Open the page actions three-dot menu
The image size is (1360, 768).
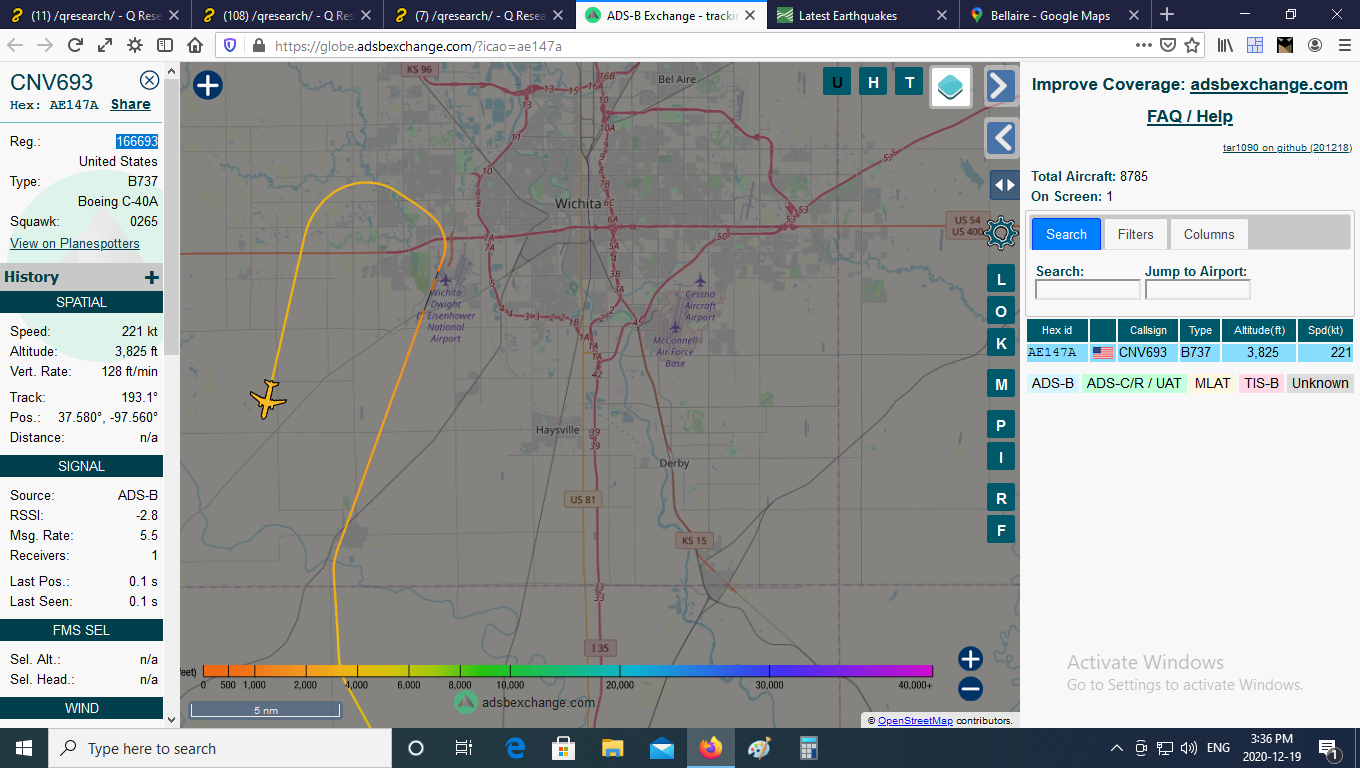1144,45
